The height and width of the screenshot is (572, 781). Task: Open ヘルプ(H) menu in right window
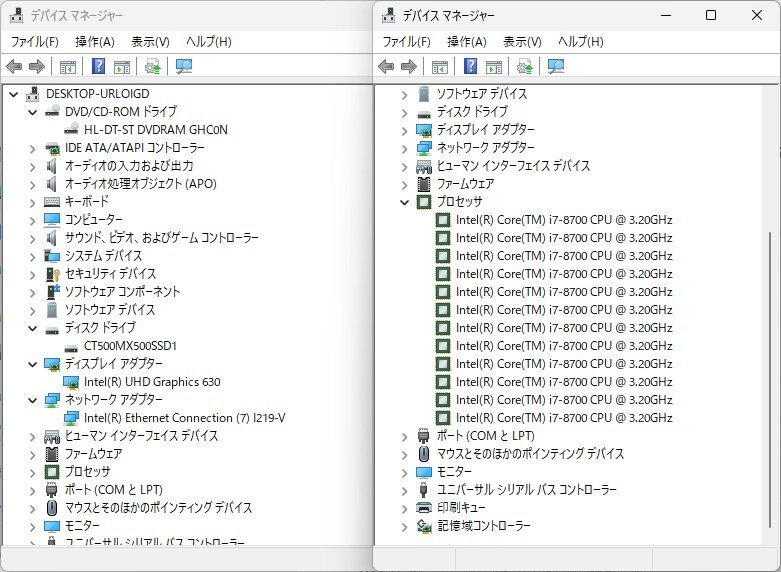(580, 42)
